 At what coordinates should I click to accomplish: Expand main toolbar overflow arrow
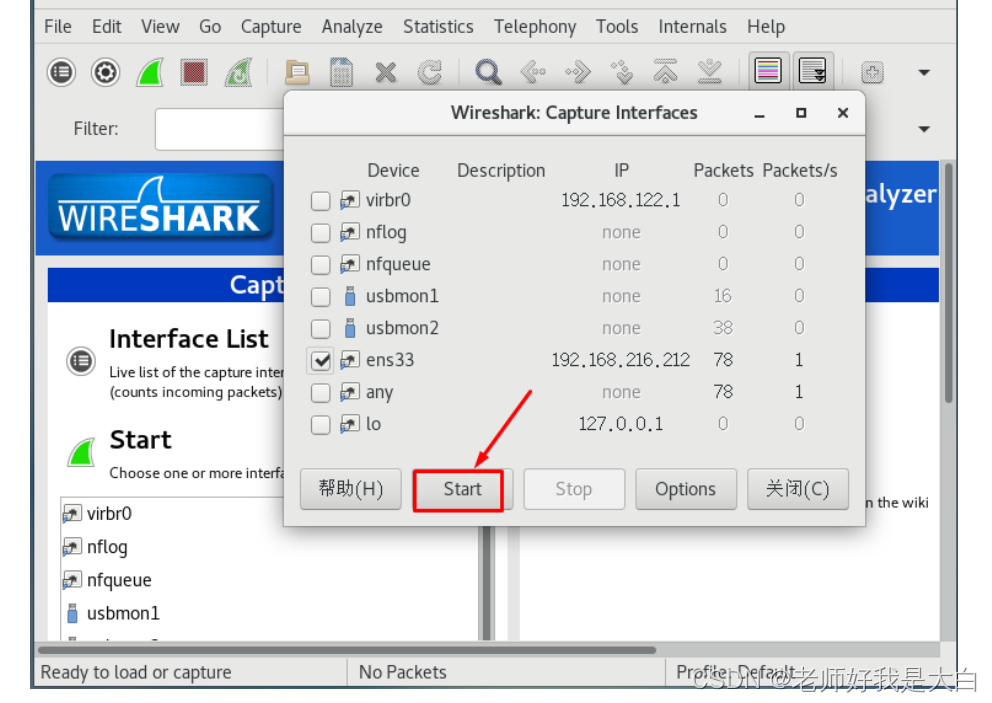pos(924,72)
